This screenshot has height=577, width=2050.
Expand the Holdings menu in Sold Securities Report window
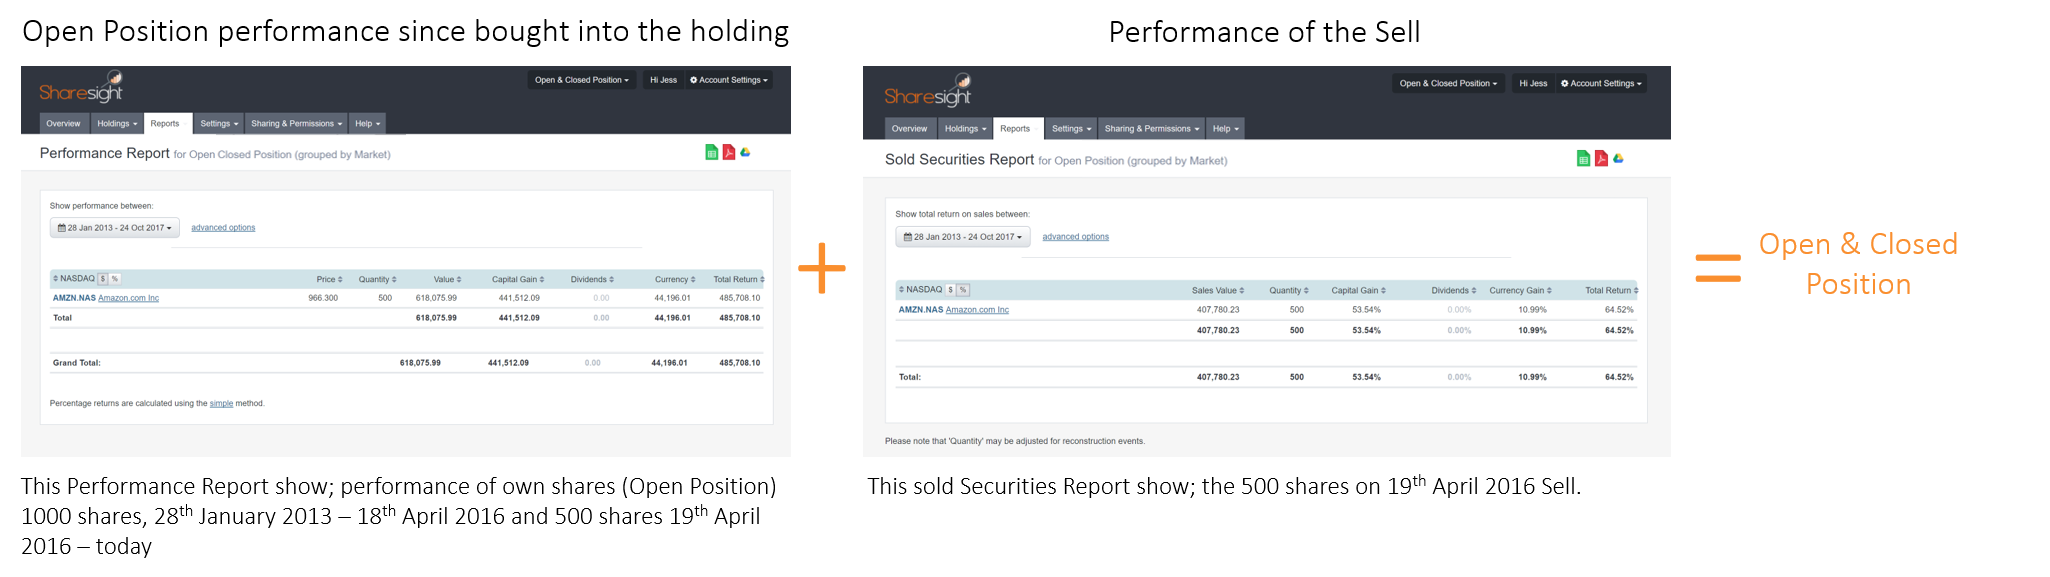pyautogui.click(x=966, y=128)
